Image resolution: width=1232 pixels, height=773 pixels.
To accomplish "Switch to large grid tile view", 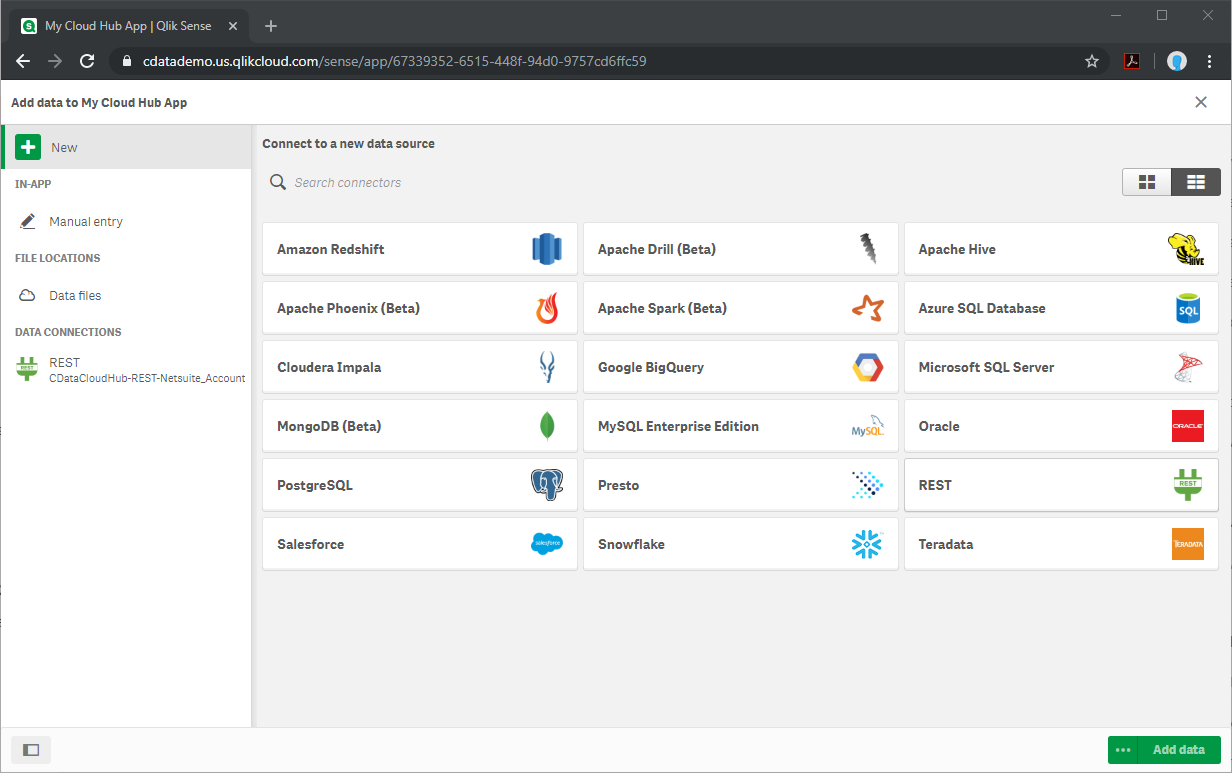I will pos(1147,182).
